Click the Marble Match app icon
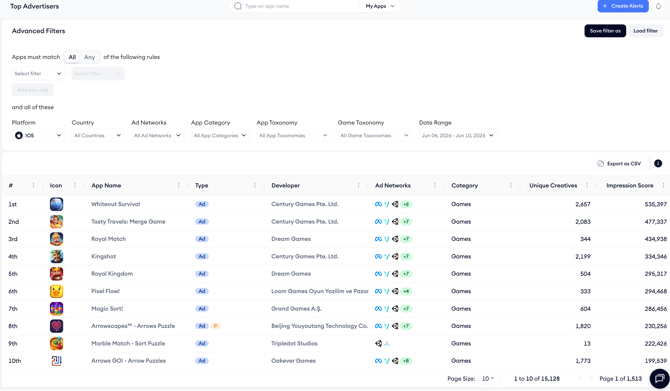Screen dimensions: 670x391 (x=56, y=344)
